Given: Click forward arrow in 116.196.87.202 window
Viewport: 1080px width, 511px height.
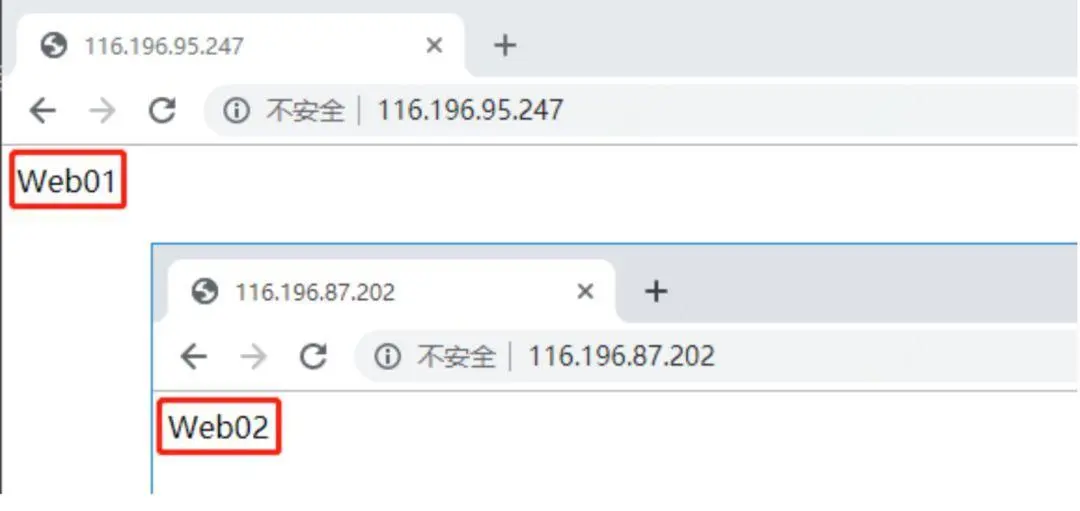Looking at the screenshot, I should click(x=253, y=357).
